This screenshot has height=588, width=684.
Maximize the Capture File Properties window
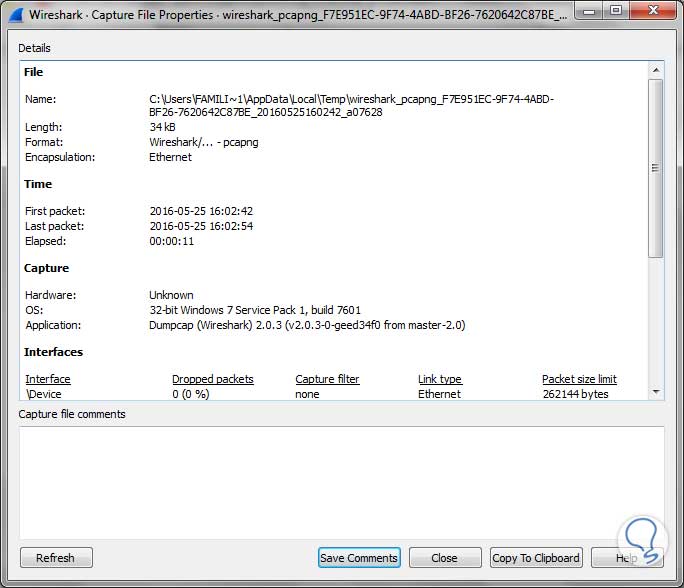click(616, 10)
